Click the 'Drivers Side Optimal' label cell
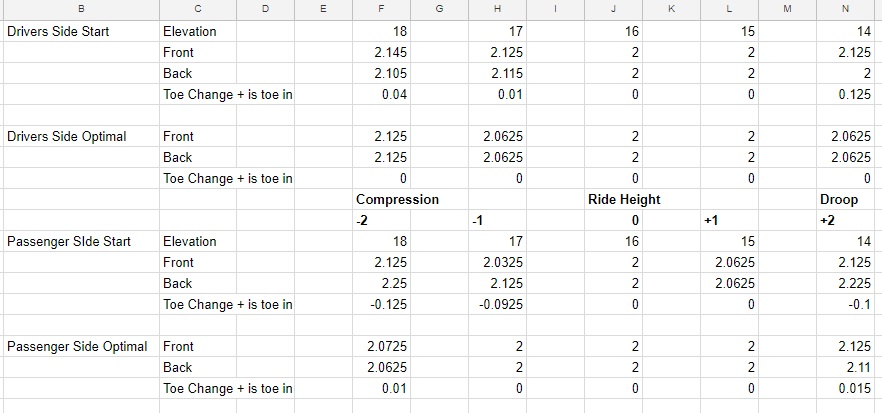This screenshot has width=882, height=413. click(x=67, y=136)
